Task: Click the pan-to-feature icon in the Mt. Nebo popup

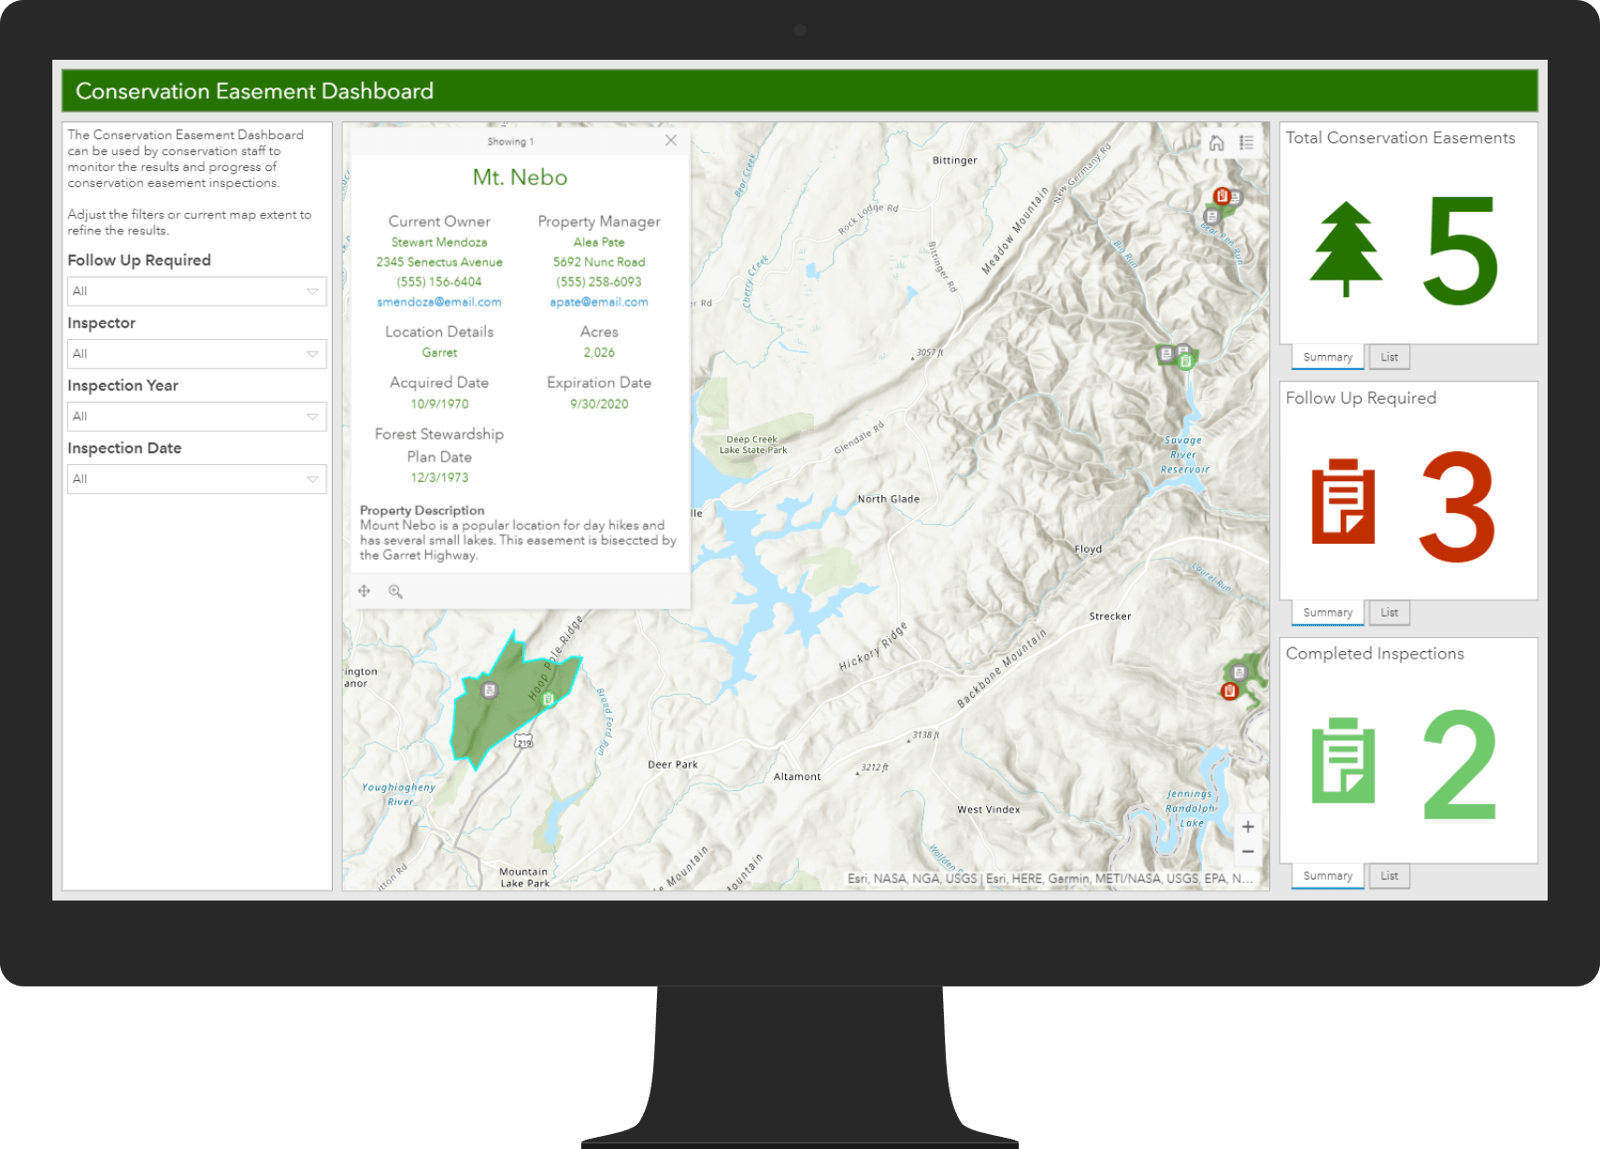Action: (364, 591)
